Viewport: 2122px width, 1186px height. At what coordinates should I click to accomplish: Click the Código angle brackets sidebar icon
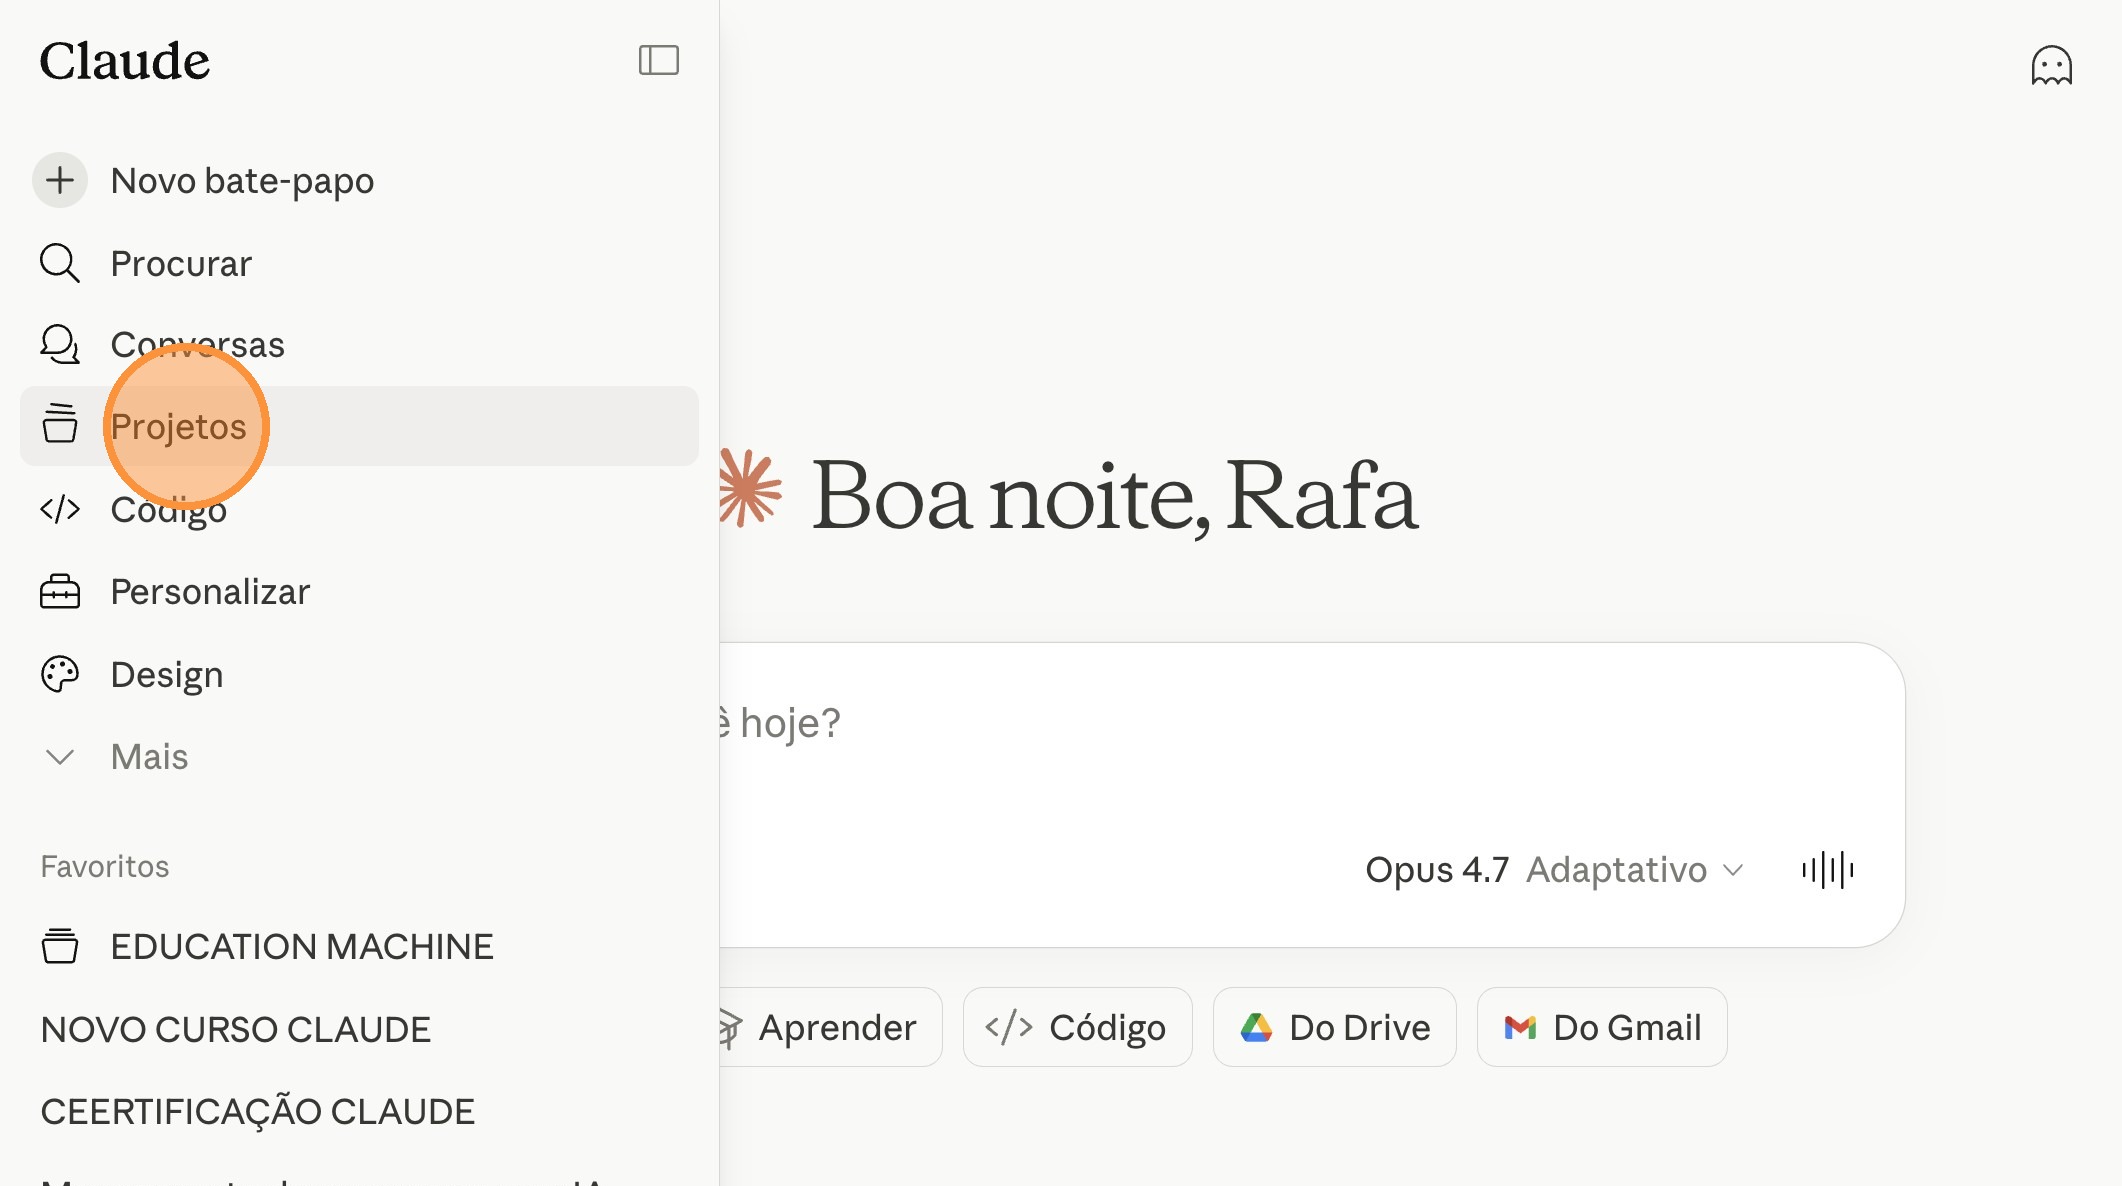(x=60, y=509)
